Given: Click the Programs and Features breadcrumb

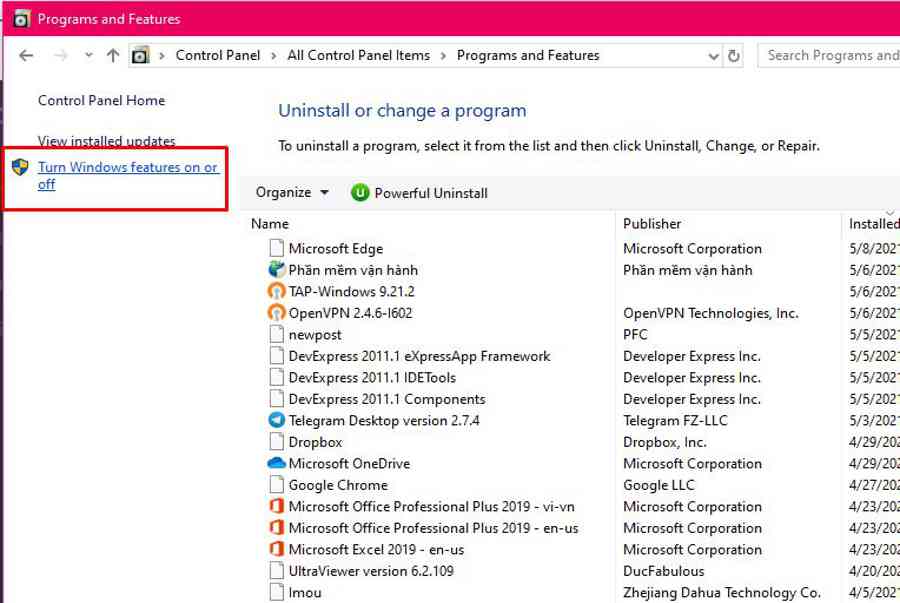Looking at the screenshot, I should coord(528,55).
